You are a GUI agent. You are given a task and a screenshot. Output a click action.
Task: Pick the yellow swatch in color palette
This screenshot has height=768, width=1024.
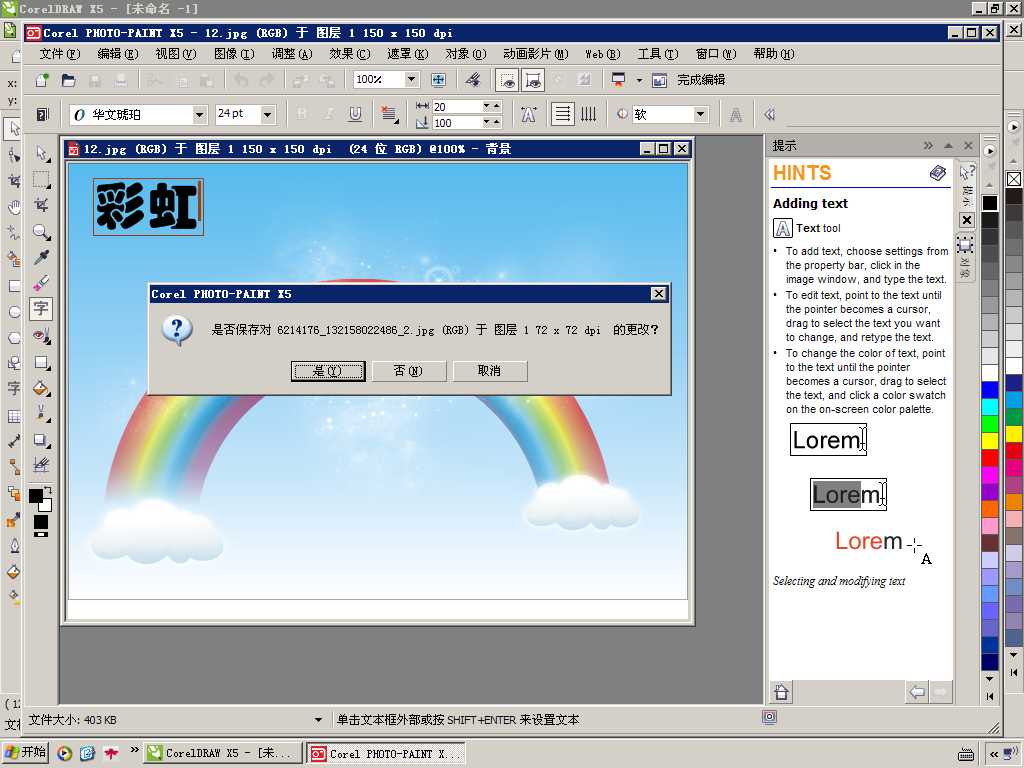point(989,441)
